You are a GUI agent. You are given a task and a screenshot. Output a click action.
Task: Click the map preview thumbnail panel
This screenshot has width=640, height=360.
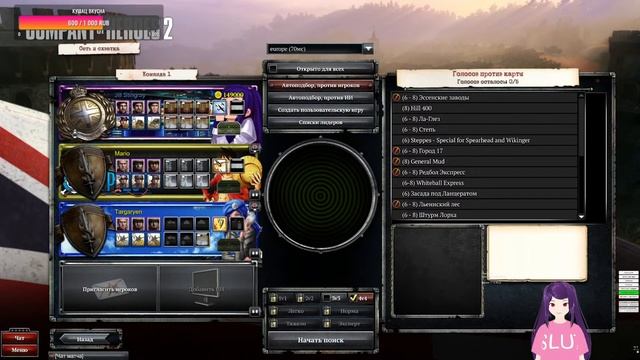438,271
